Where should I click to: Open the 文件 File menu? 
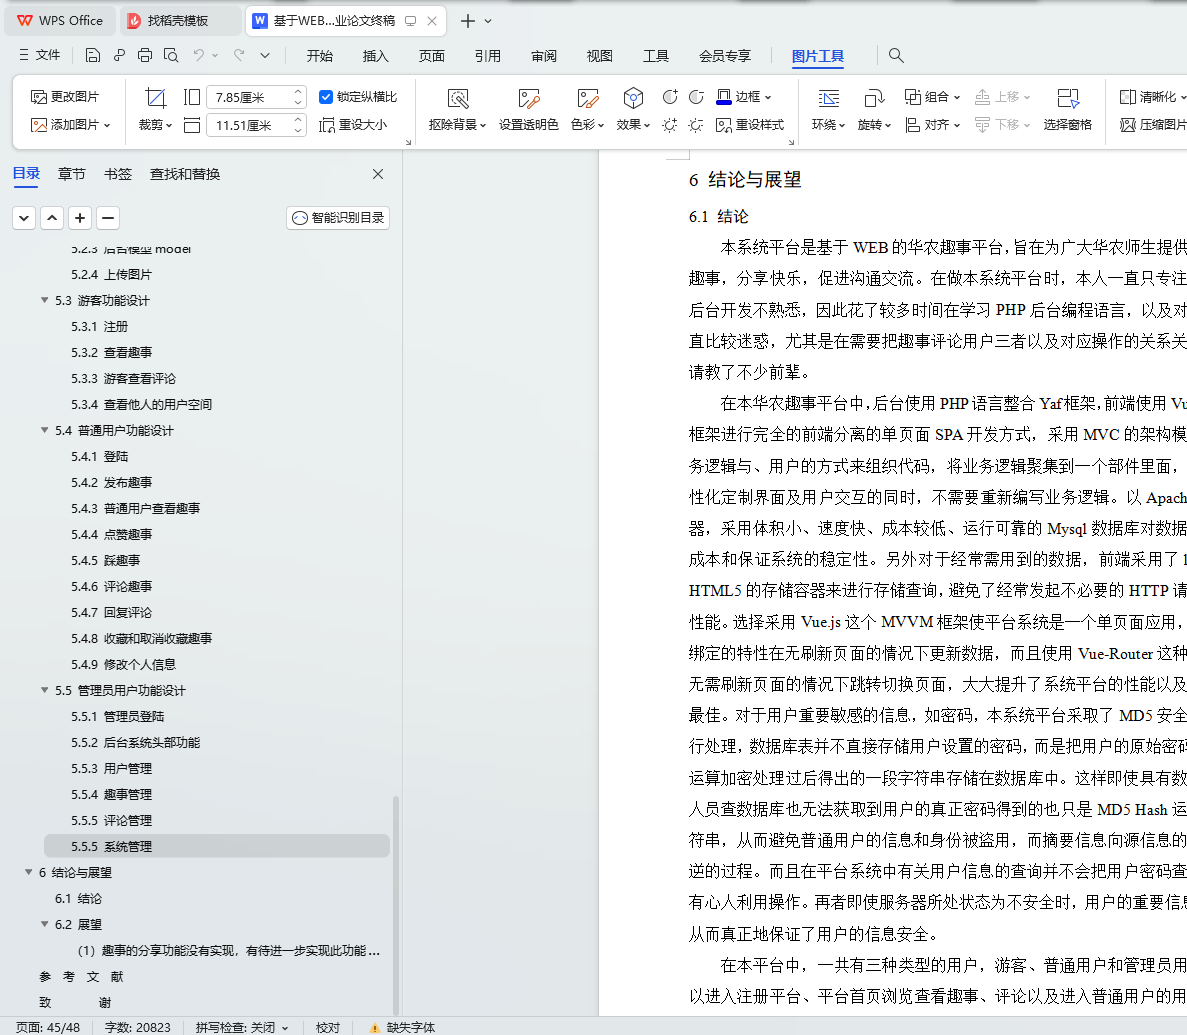[39, 55]
